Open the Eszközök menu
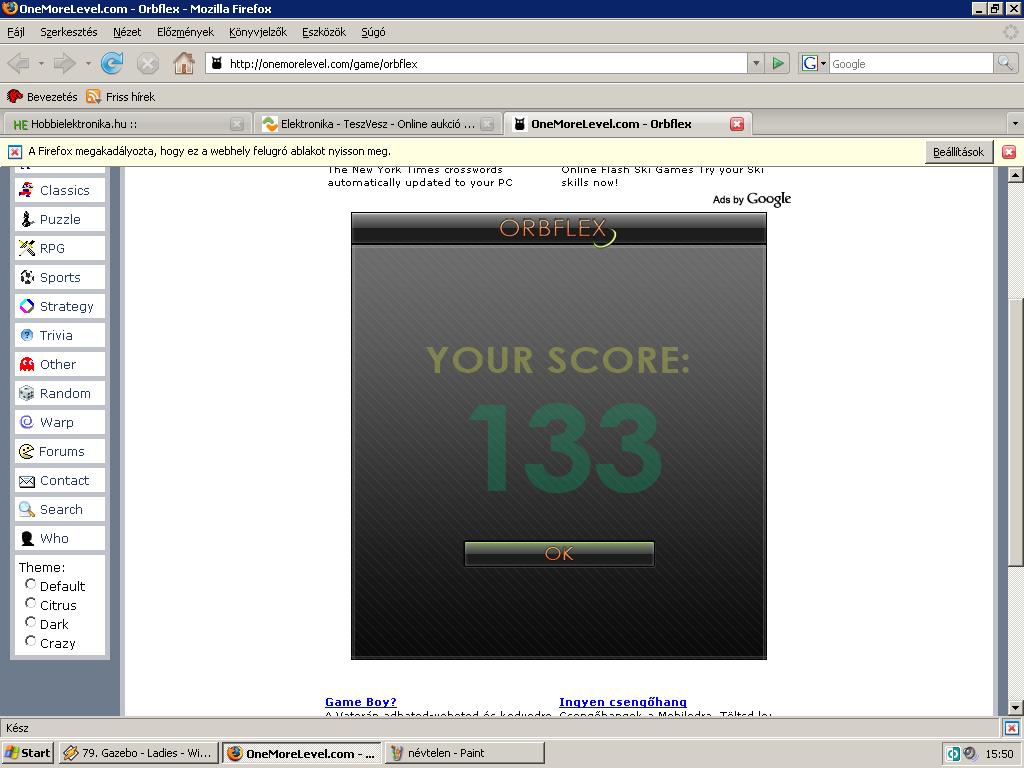This screenshot has width=1024, height=768. point(324,32)
